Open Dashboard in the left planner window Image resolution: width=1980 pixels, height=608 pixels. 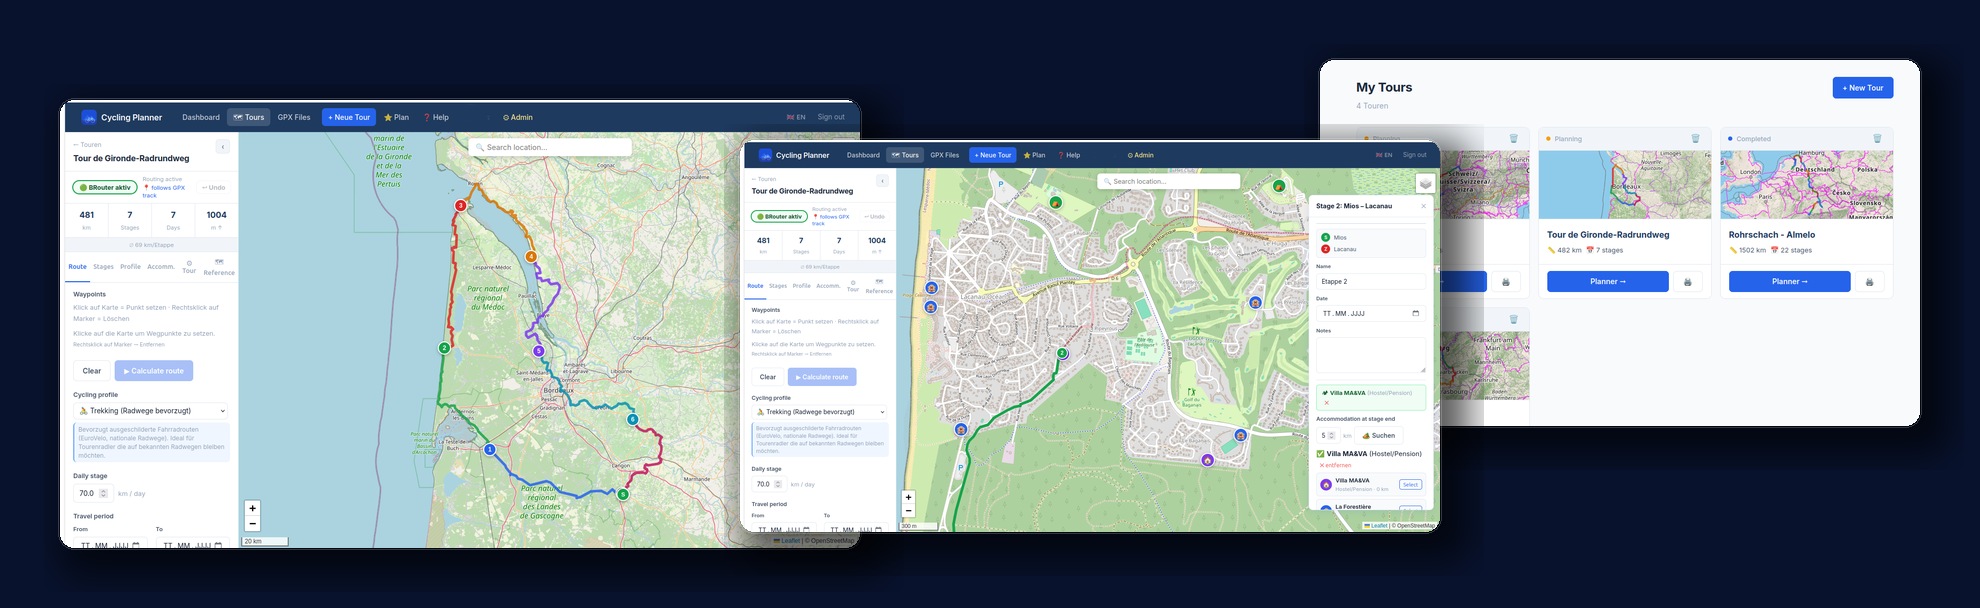click(x=201, y=117)
